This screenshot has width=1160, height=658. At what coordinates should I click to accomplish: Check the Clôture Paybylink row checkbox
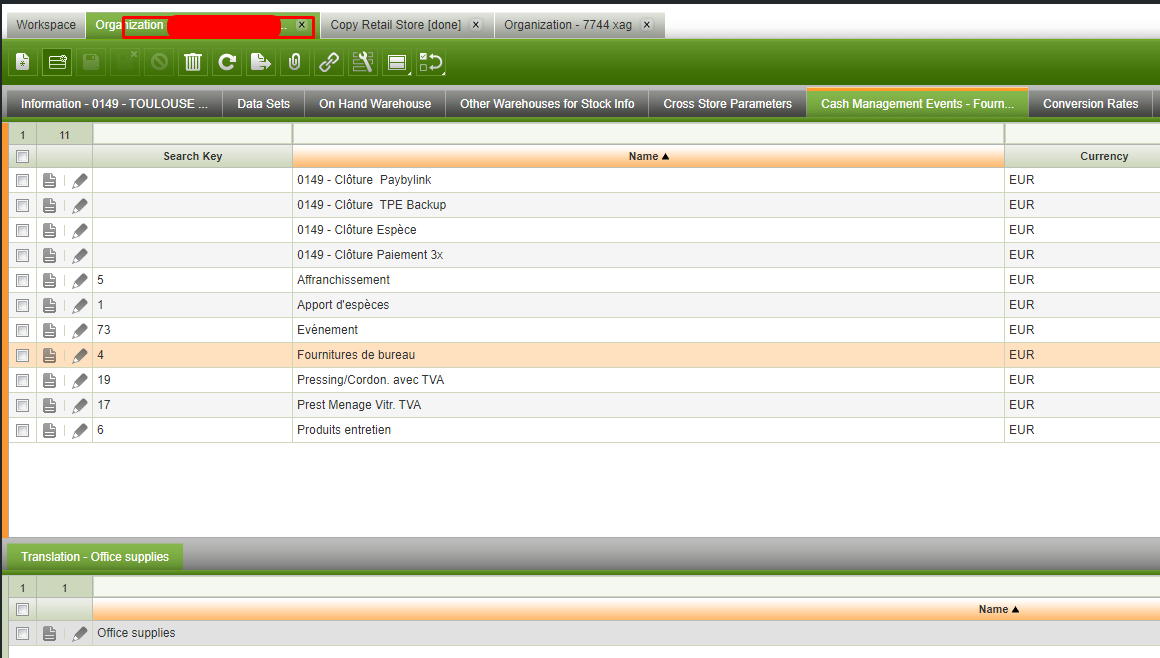22,181
